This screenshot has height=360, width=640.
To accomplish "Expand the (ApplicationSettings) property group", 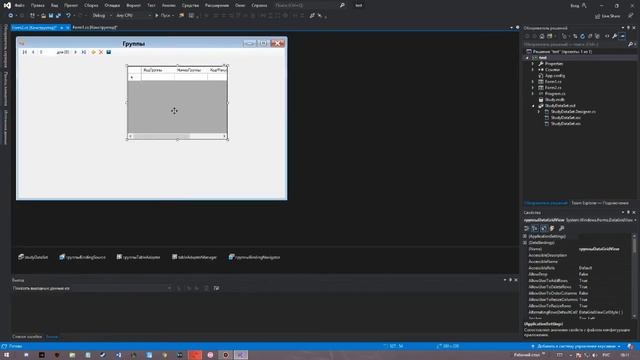I will coord(525,236).
